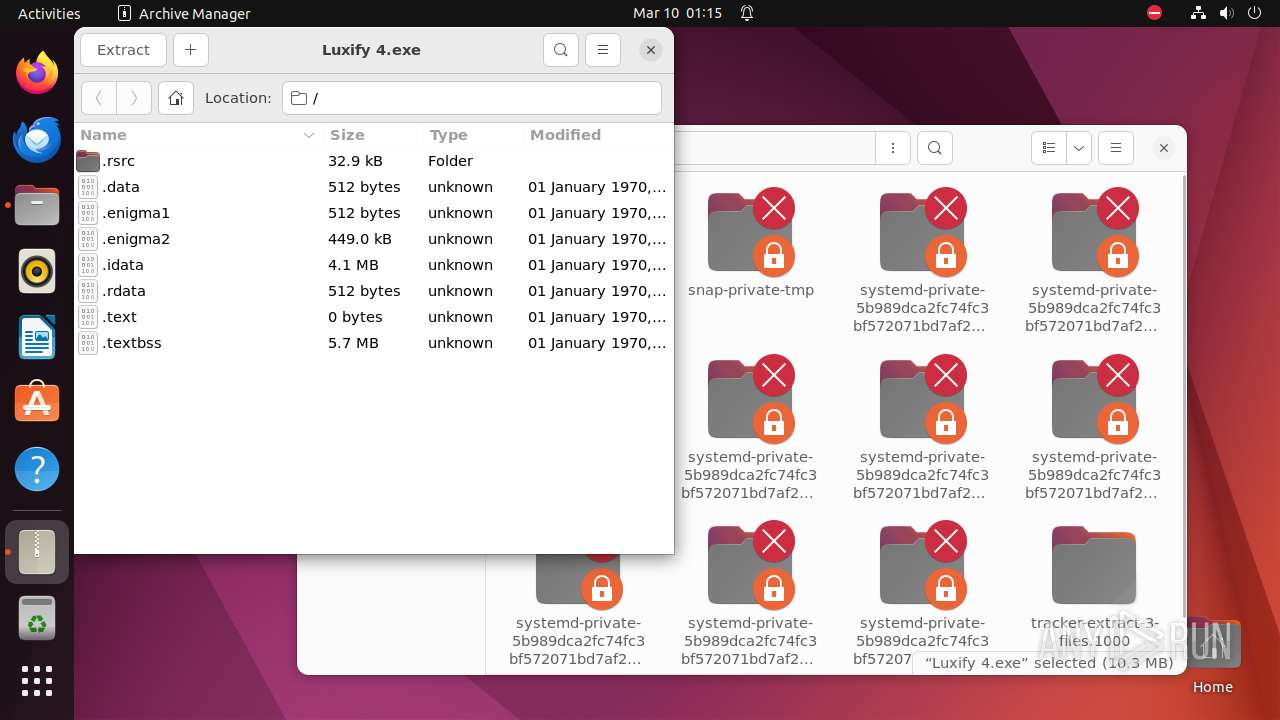Screen dimensions: 1280x720
Task: Open the system power menu icon
Action: tap(1255, 13)
